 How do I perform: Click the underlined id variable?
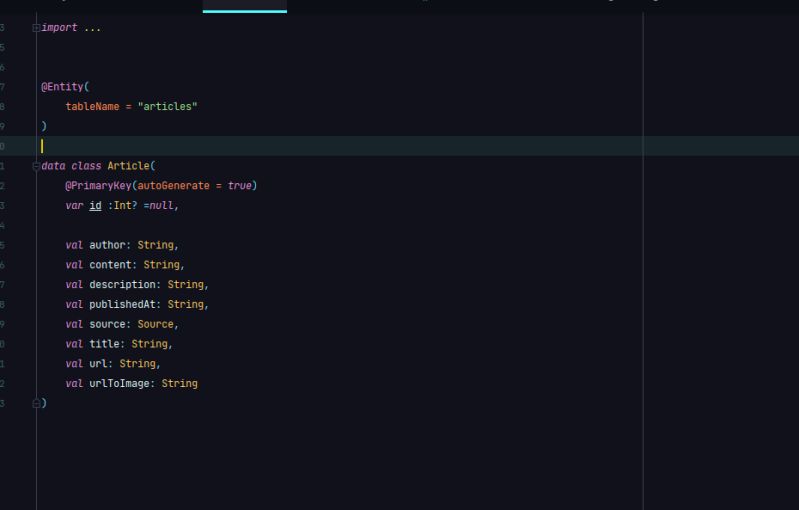[x=95, y=205]
